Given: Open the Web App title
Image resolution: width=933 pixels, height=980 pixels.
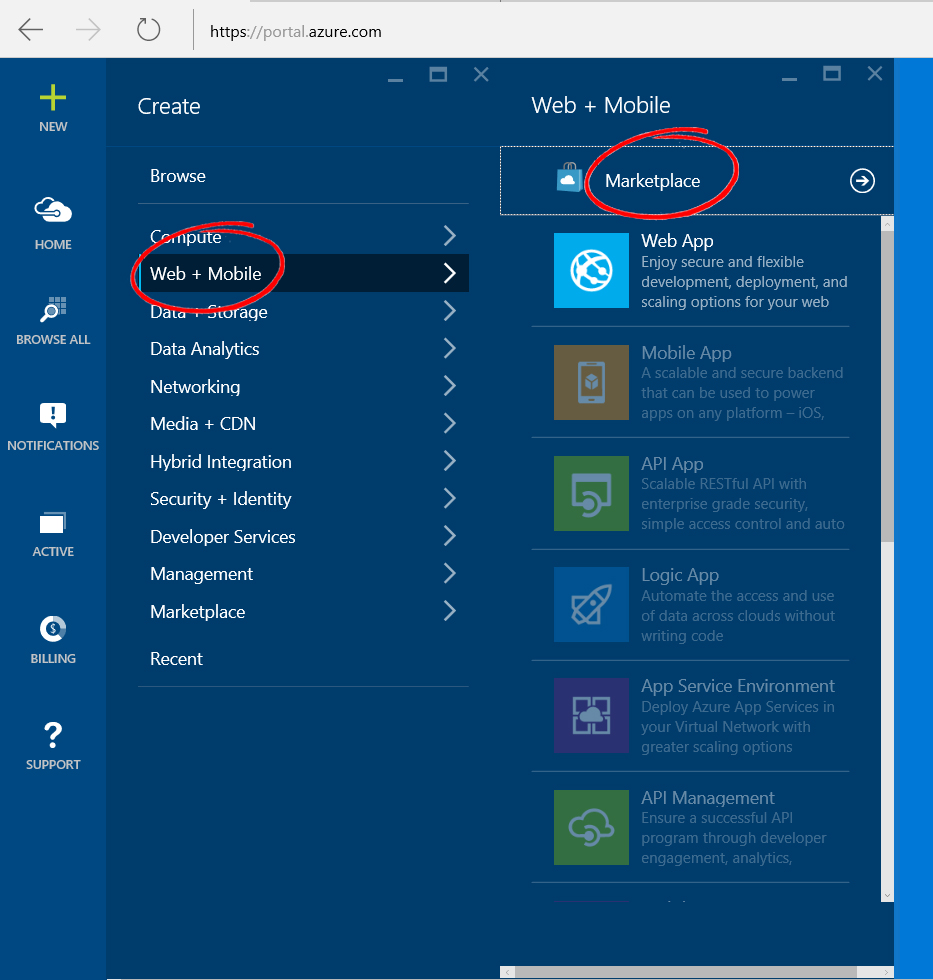Looking at the screenshot, I should tap(677, 241).
